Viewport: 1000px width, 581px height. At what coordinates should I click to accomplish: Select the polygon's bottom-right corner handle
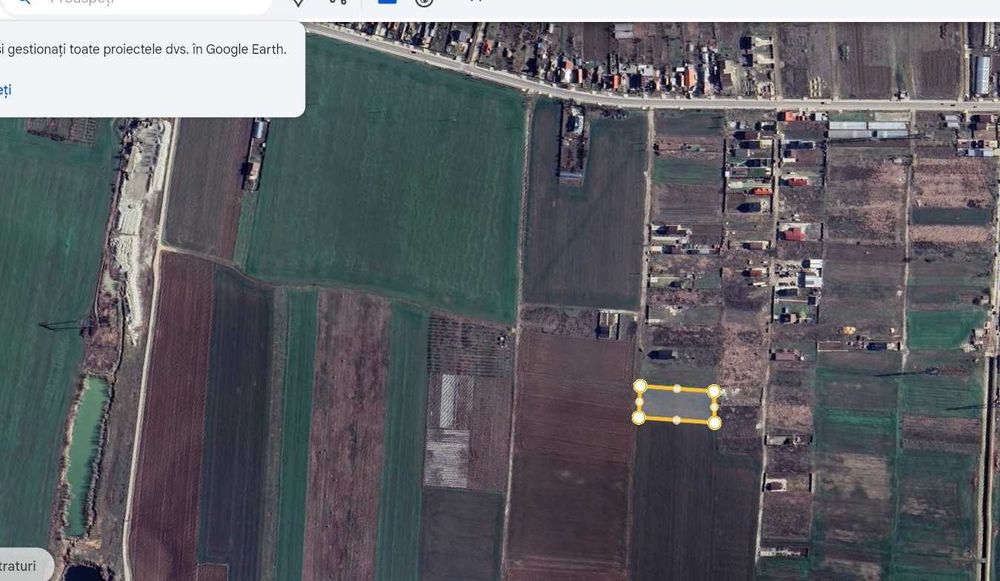tap(714, 422)
